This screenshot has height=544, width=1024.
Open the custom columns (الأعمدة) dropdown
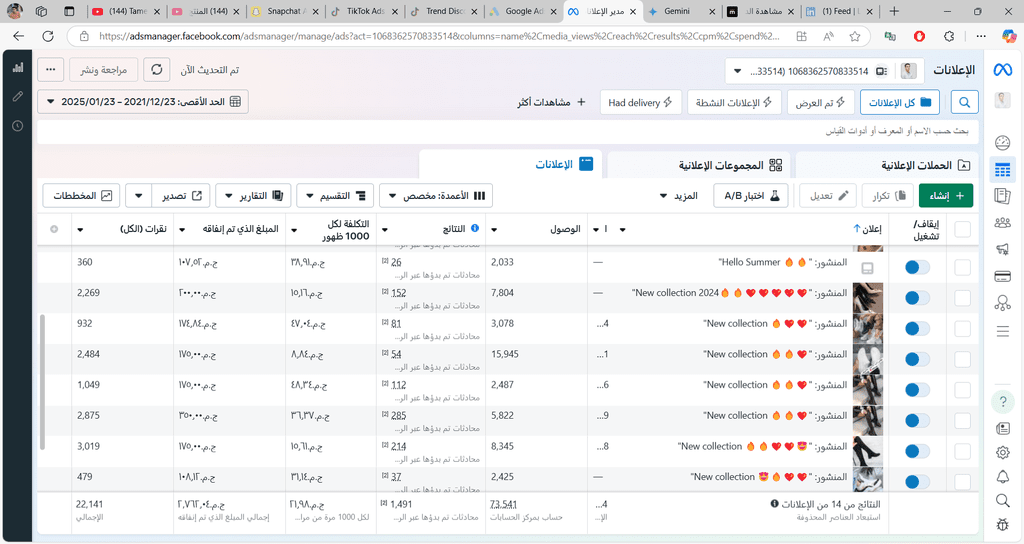pos(436,195)
